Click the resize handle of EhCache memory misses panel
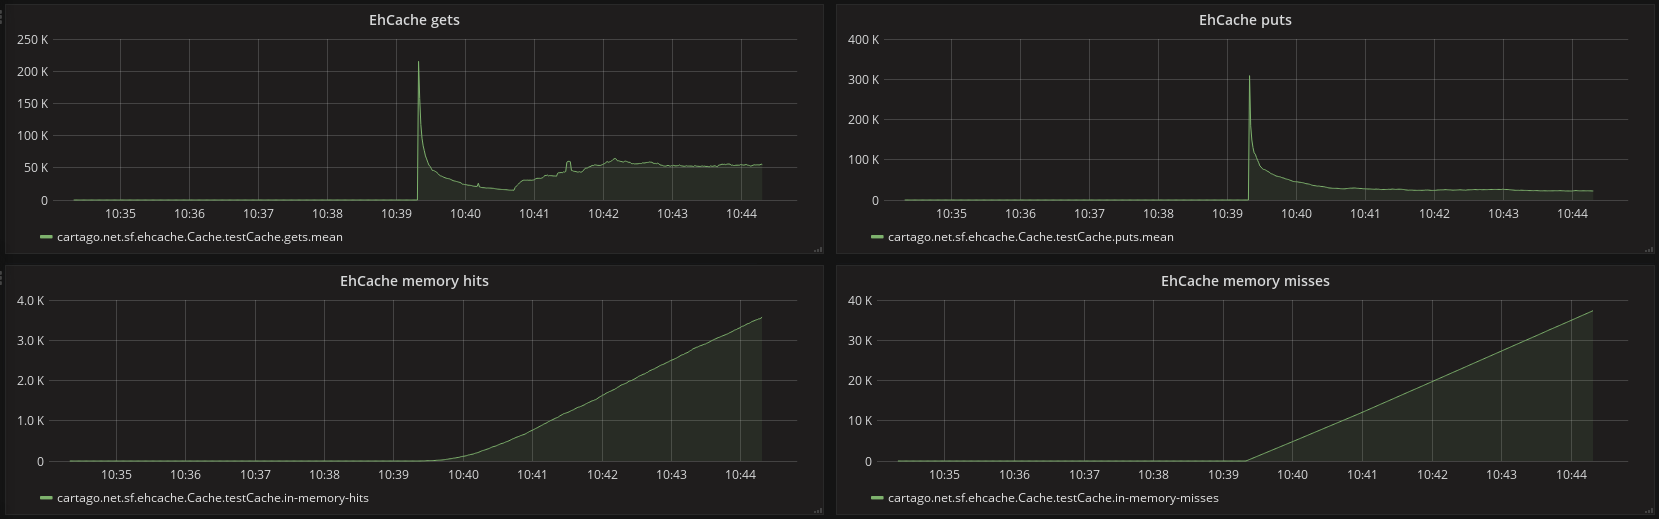1659x519 pixels. (x=1649, y=511)
